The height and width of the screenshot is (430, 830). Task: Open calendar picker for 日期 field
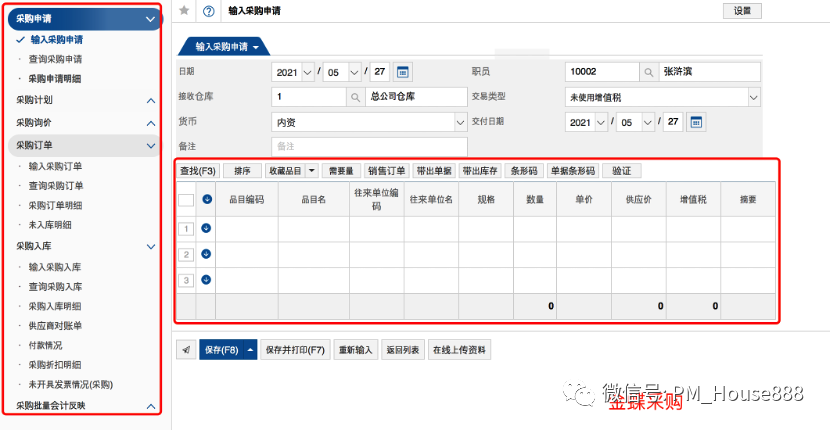[403, 72]
